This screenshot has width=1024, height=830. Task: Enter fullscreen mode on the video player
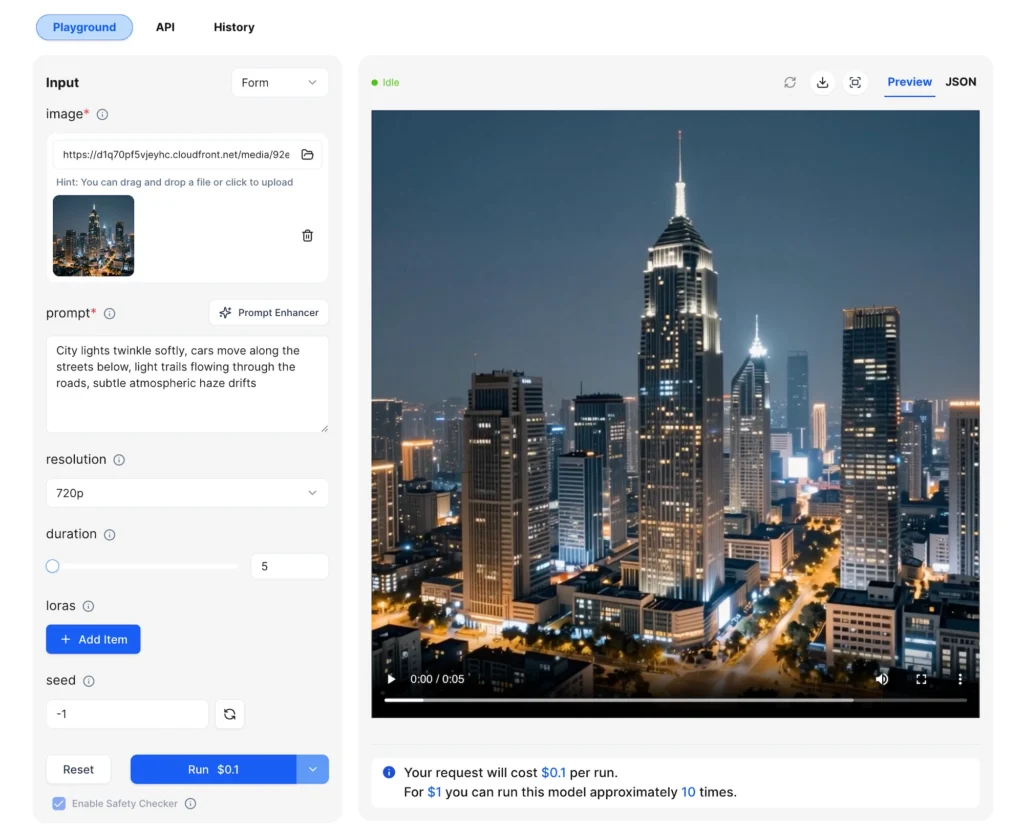pyautogui.click(x=921, y=679)
